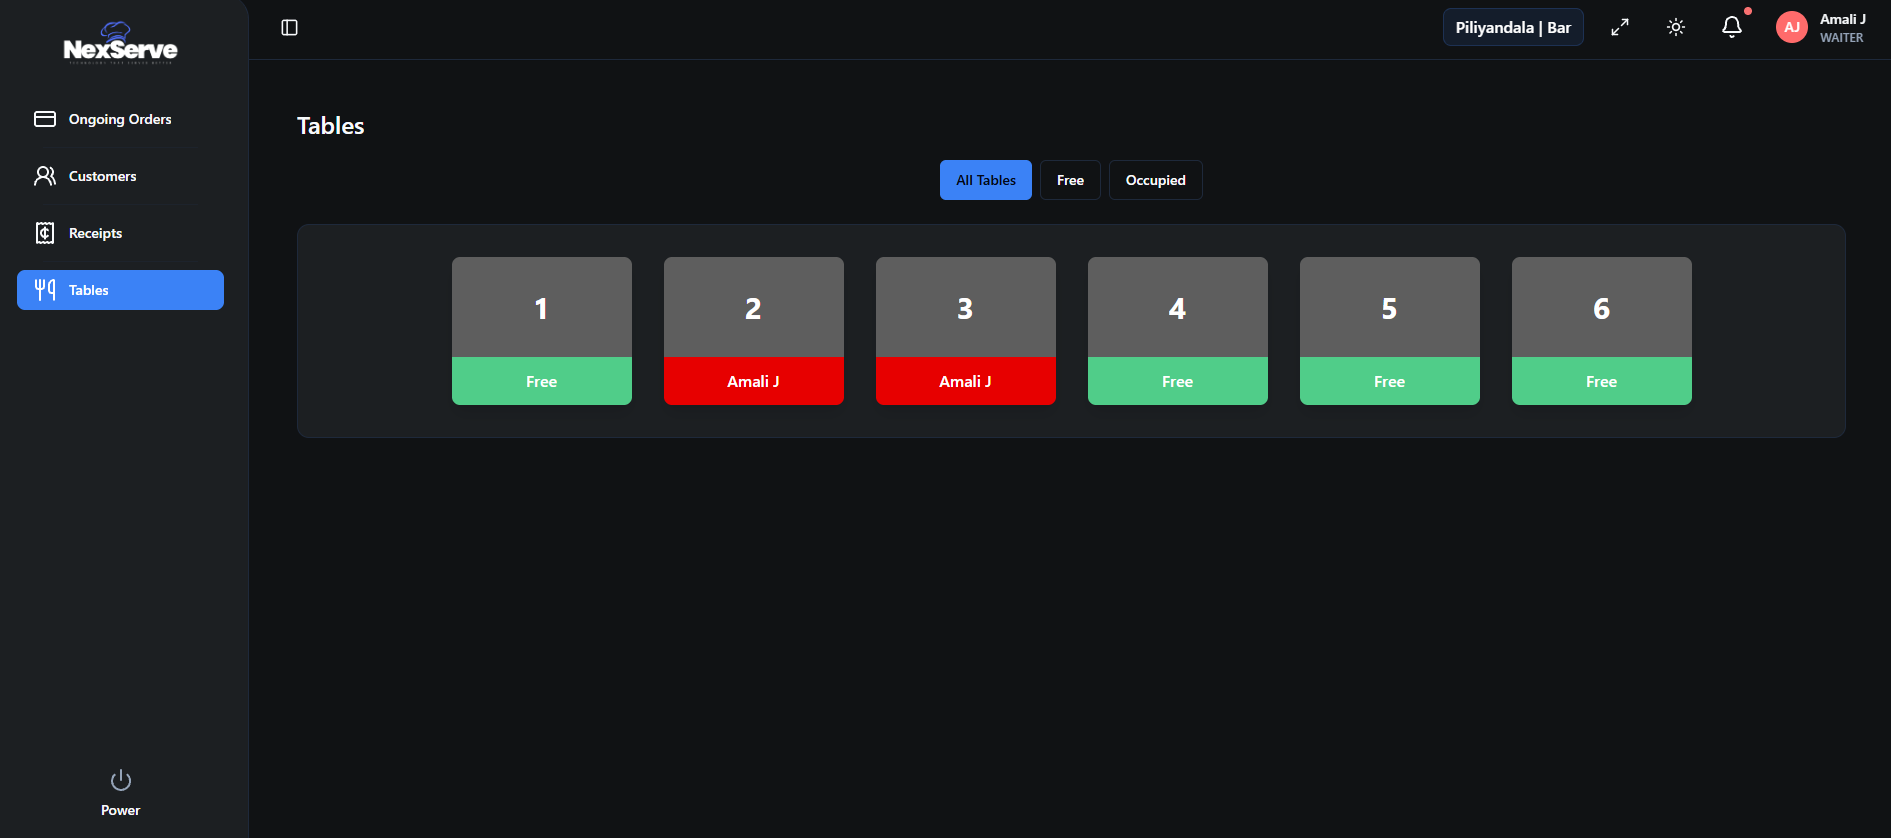The width and height of the screenshot is (1891, 838).
Task: Go to Customers section
Action: [x=102, y=176]
